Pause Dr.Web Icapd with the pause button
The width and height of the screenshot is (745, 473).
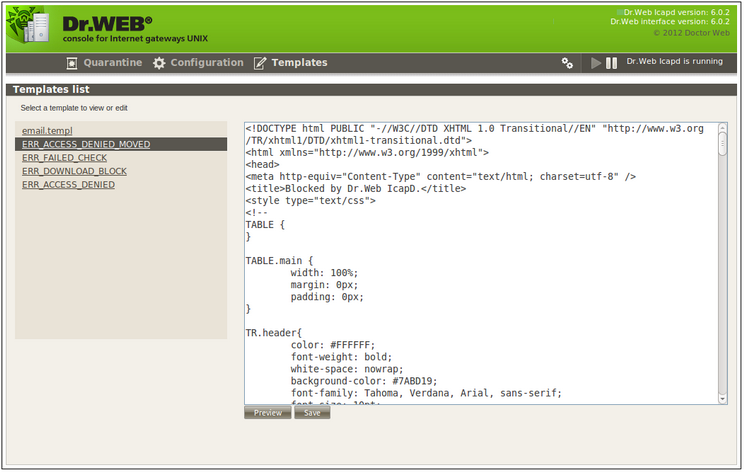(611, 63)
